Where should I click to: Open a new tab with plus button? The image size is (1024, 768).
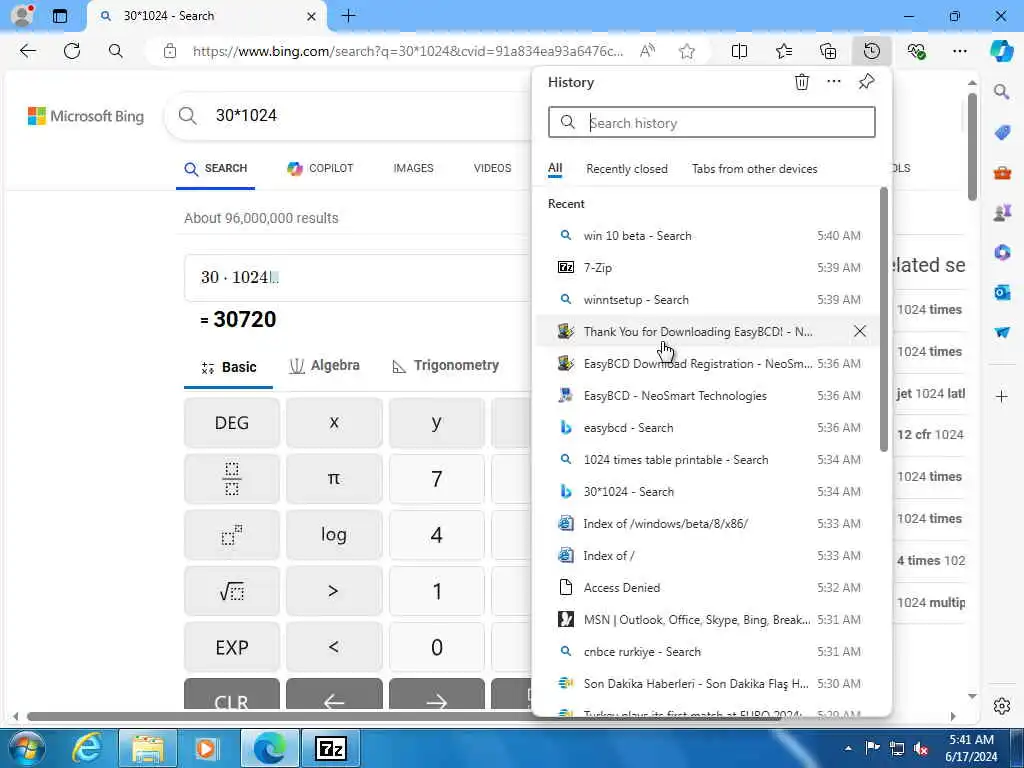(x=349, y=16)
